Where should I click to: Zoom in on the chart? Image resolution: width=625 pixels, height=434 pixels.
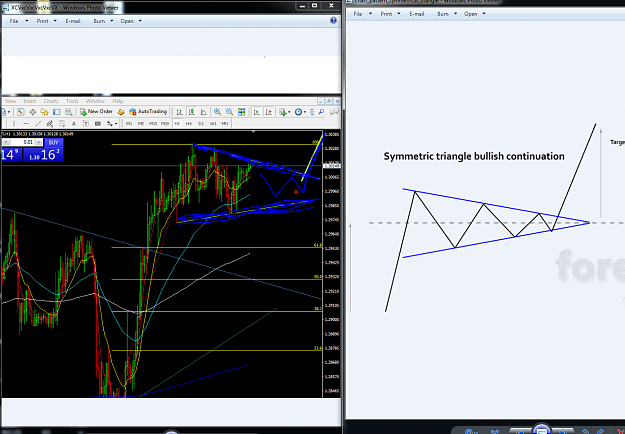(218, 112)
